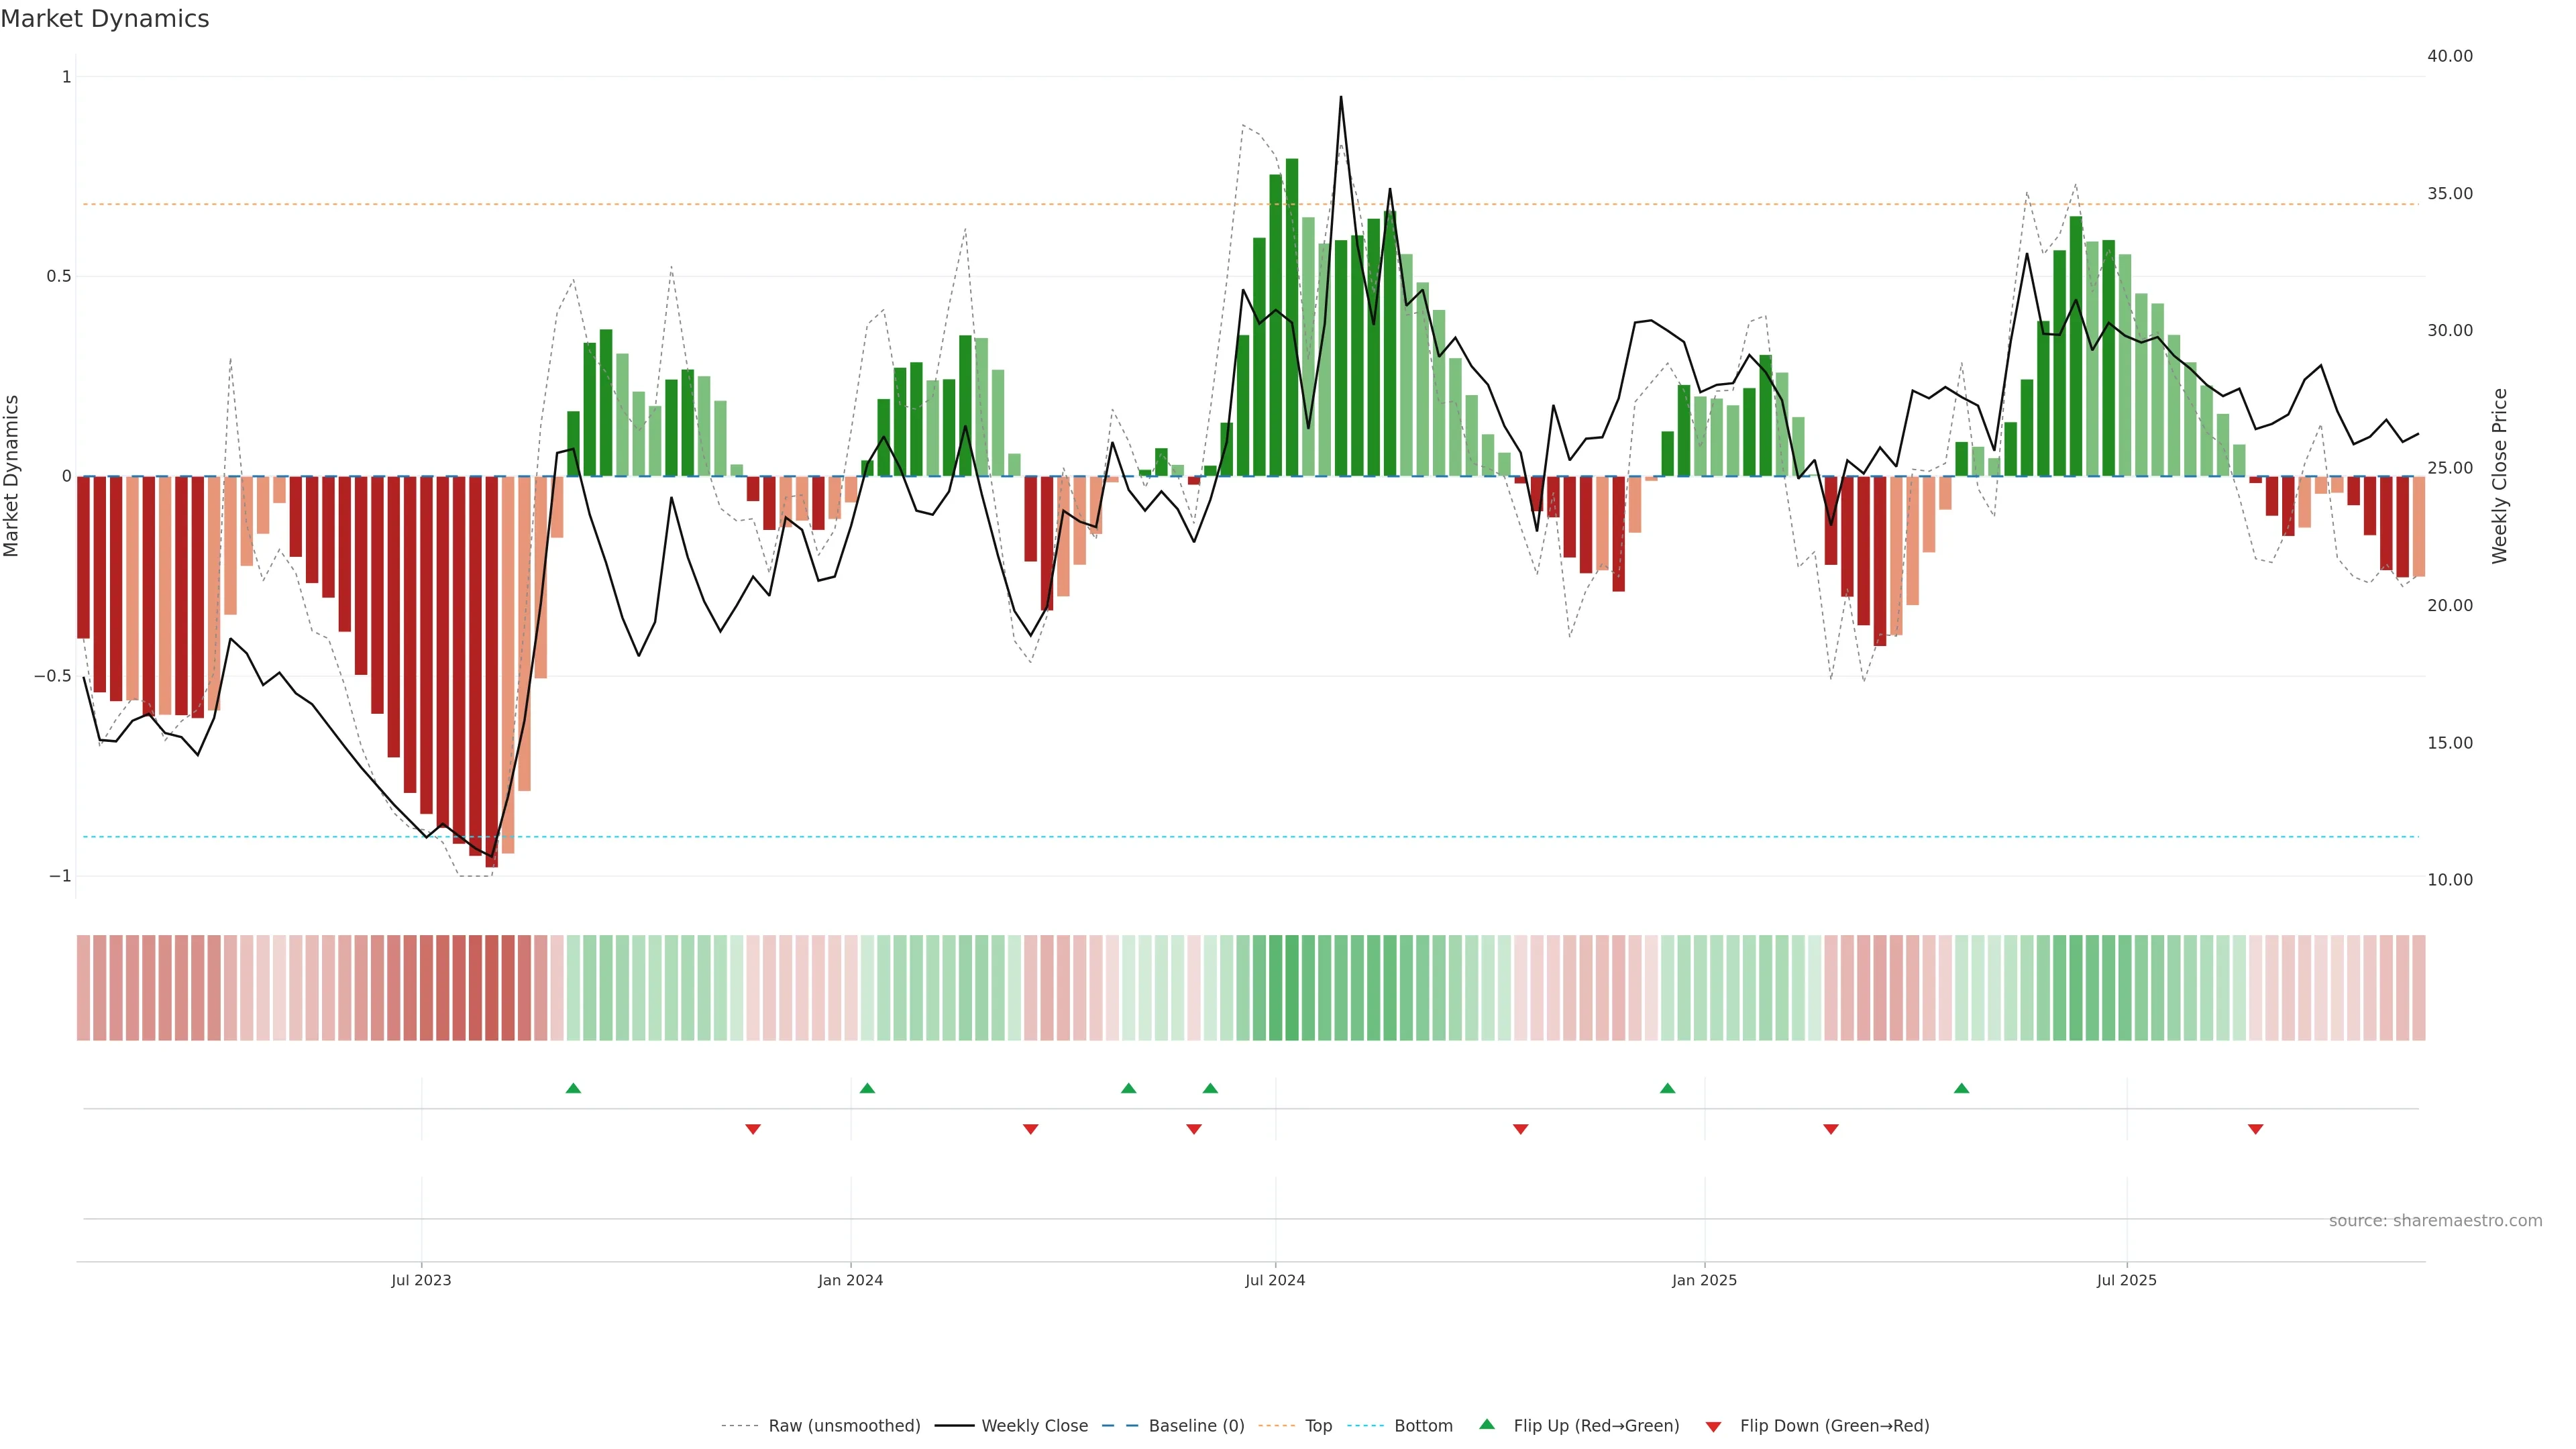The image size is (2576, 1449).
Task: Click the last green Flip Up marker
Action: (1961, 1088)
